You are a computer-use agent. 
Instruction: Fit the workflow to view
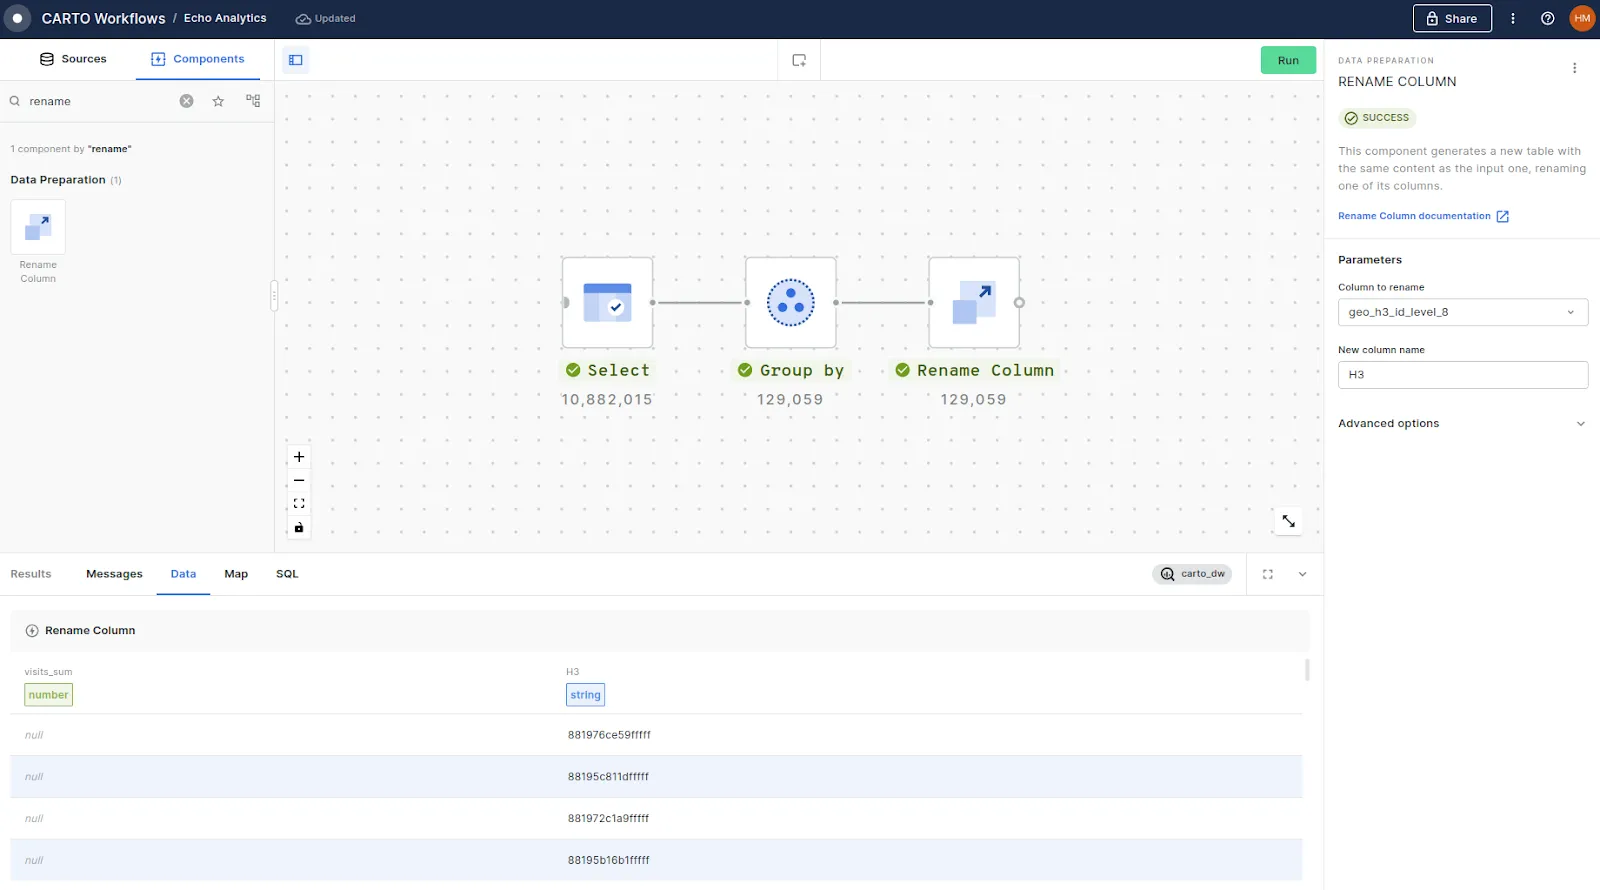(x=299, y=504)
